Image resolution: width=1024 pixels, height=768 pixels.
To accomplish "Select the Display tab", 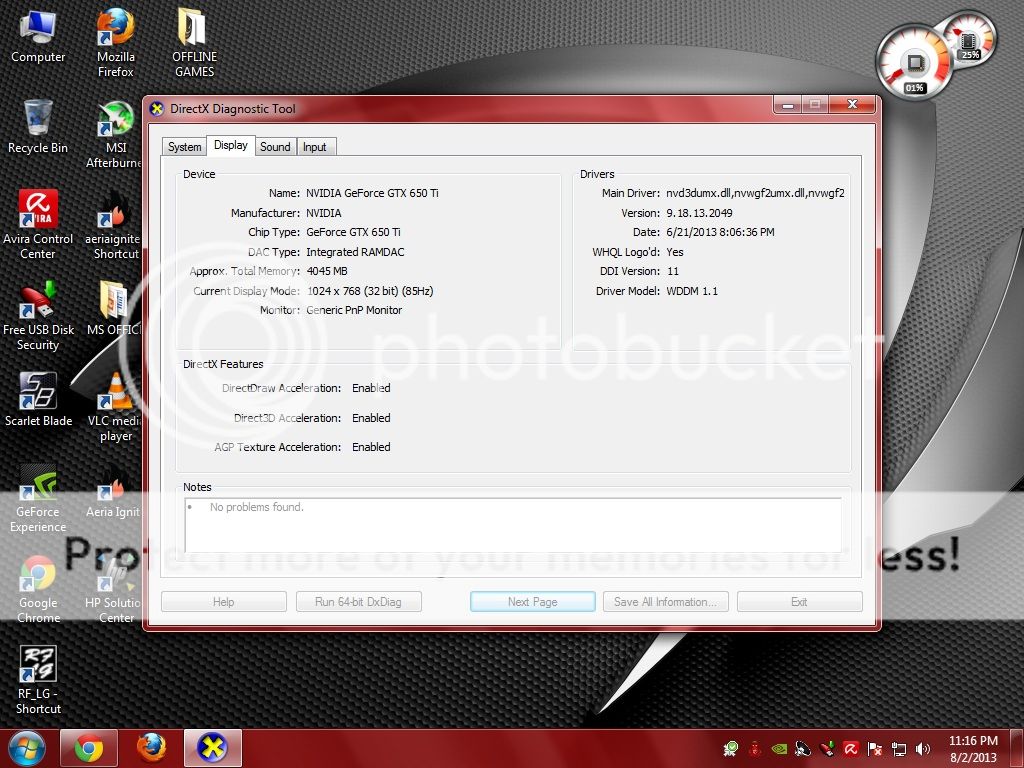I will pos(231,145).
